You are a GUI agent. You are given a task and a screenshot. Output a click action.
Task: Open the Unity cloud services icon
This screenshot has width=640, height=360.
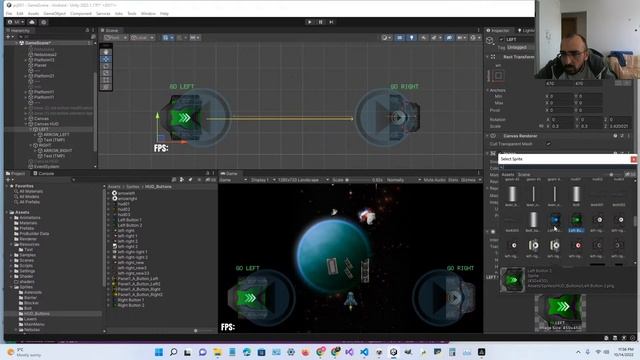point(32,22)
